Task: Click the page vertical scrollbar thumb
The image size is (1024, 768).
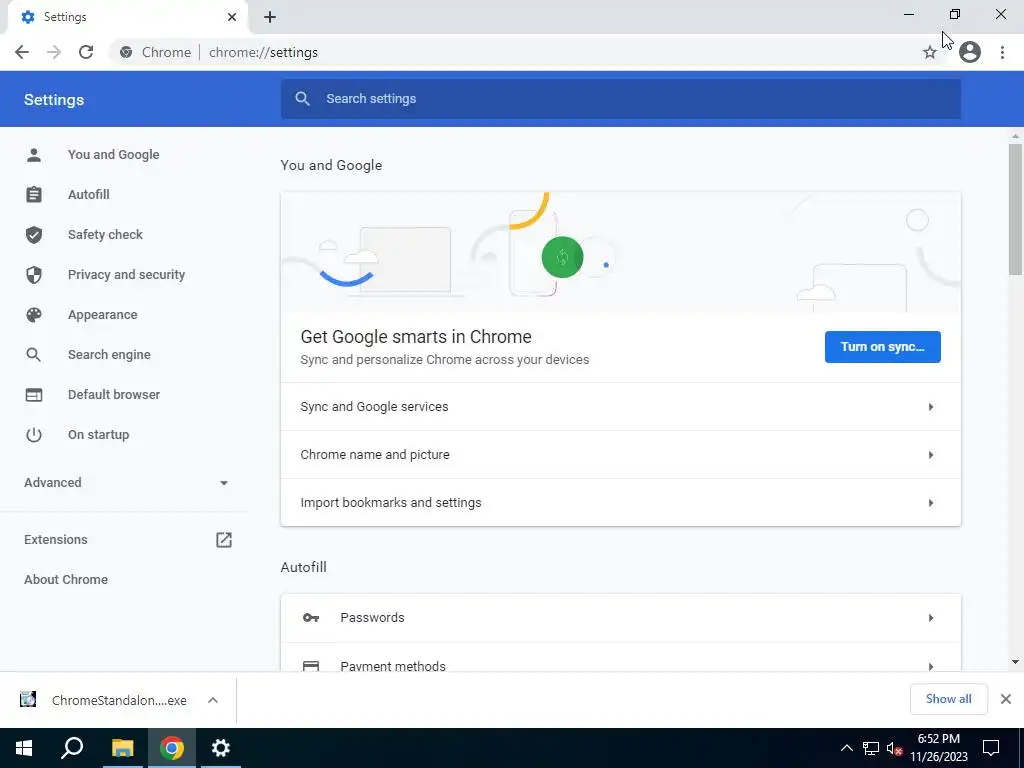Action: click(x=1015, y=209)
